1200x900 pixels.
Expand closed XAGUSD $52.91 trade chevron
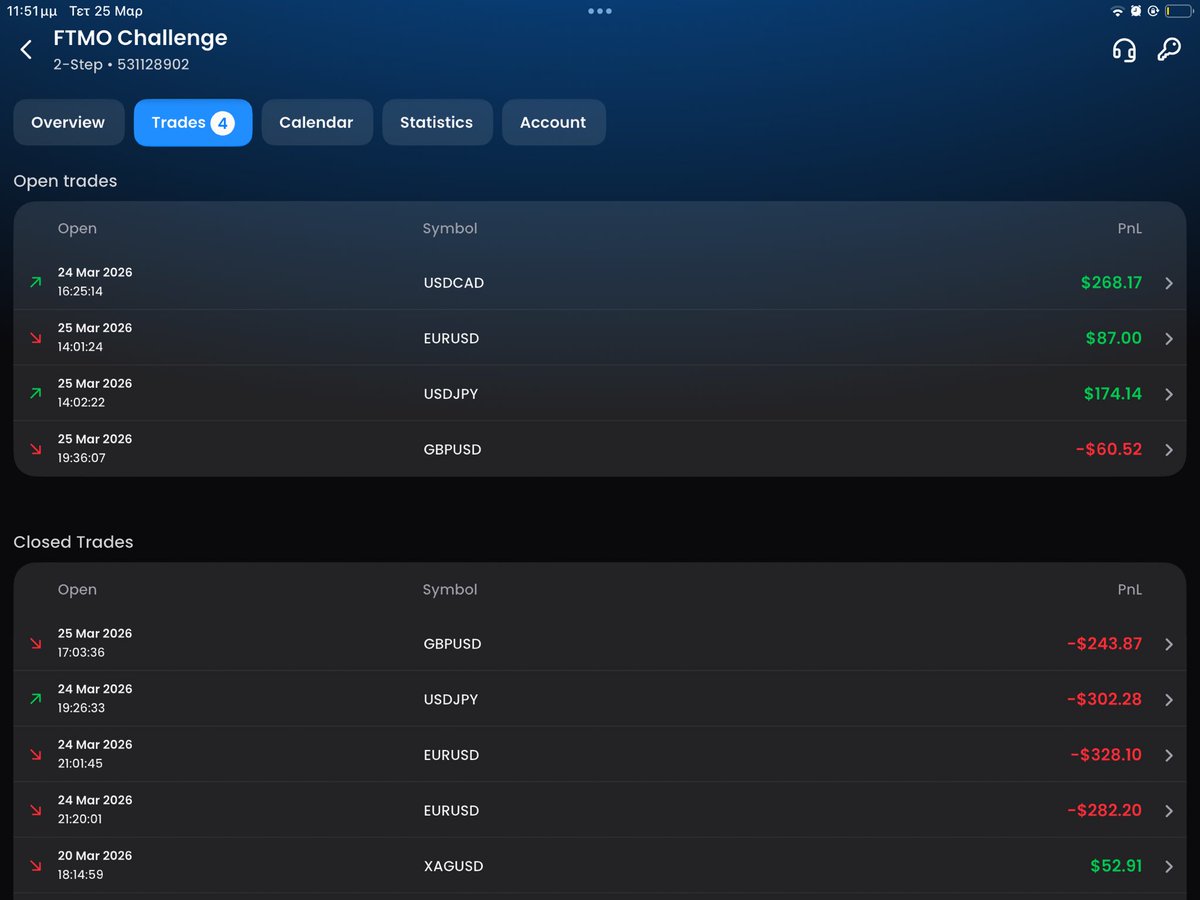point(1169,866)
